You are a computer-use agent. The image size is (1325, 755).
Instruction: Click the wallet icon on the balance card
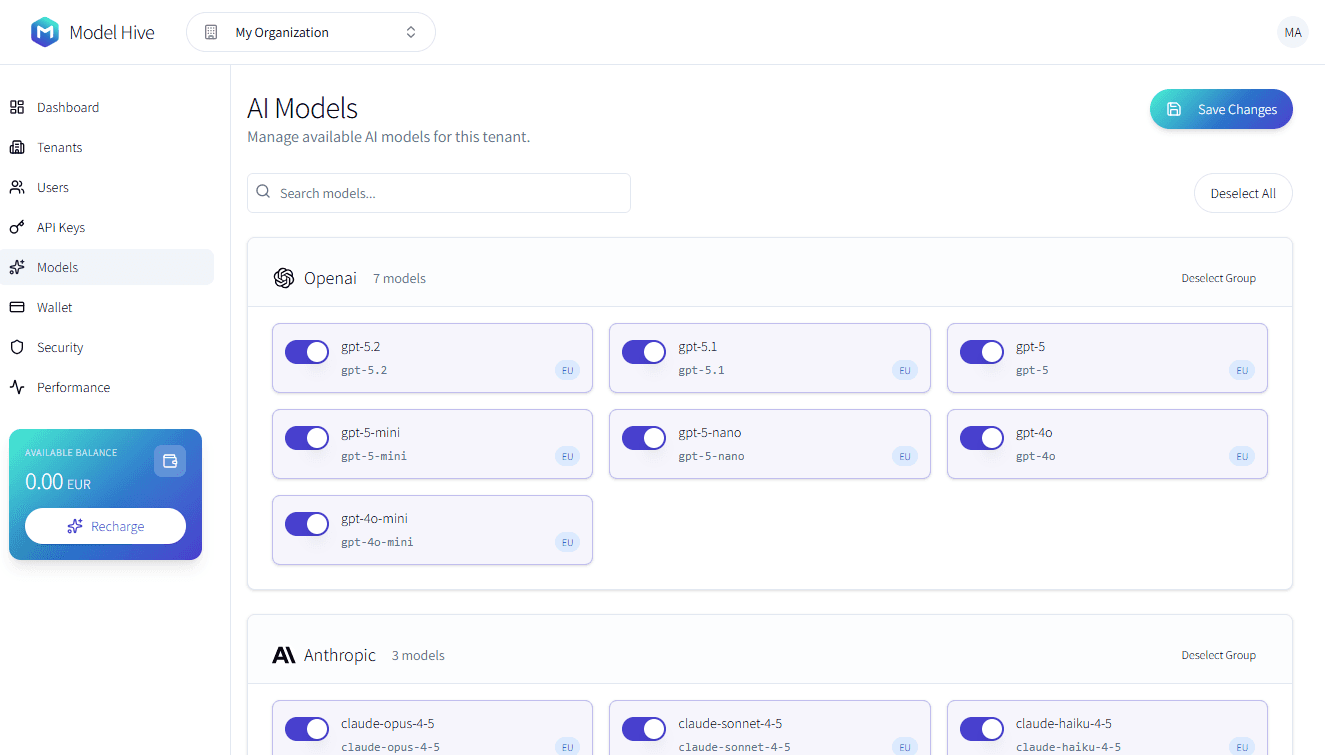pyautogui.click(x=170, y=461)
